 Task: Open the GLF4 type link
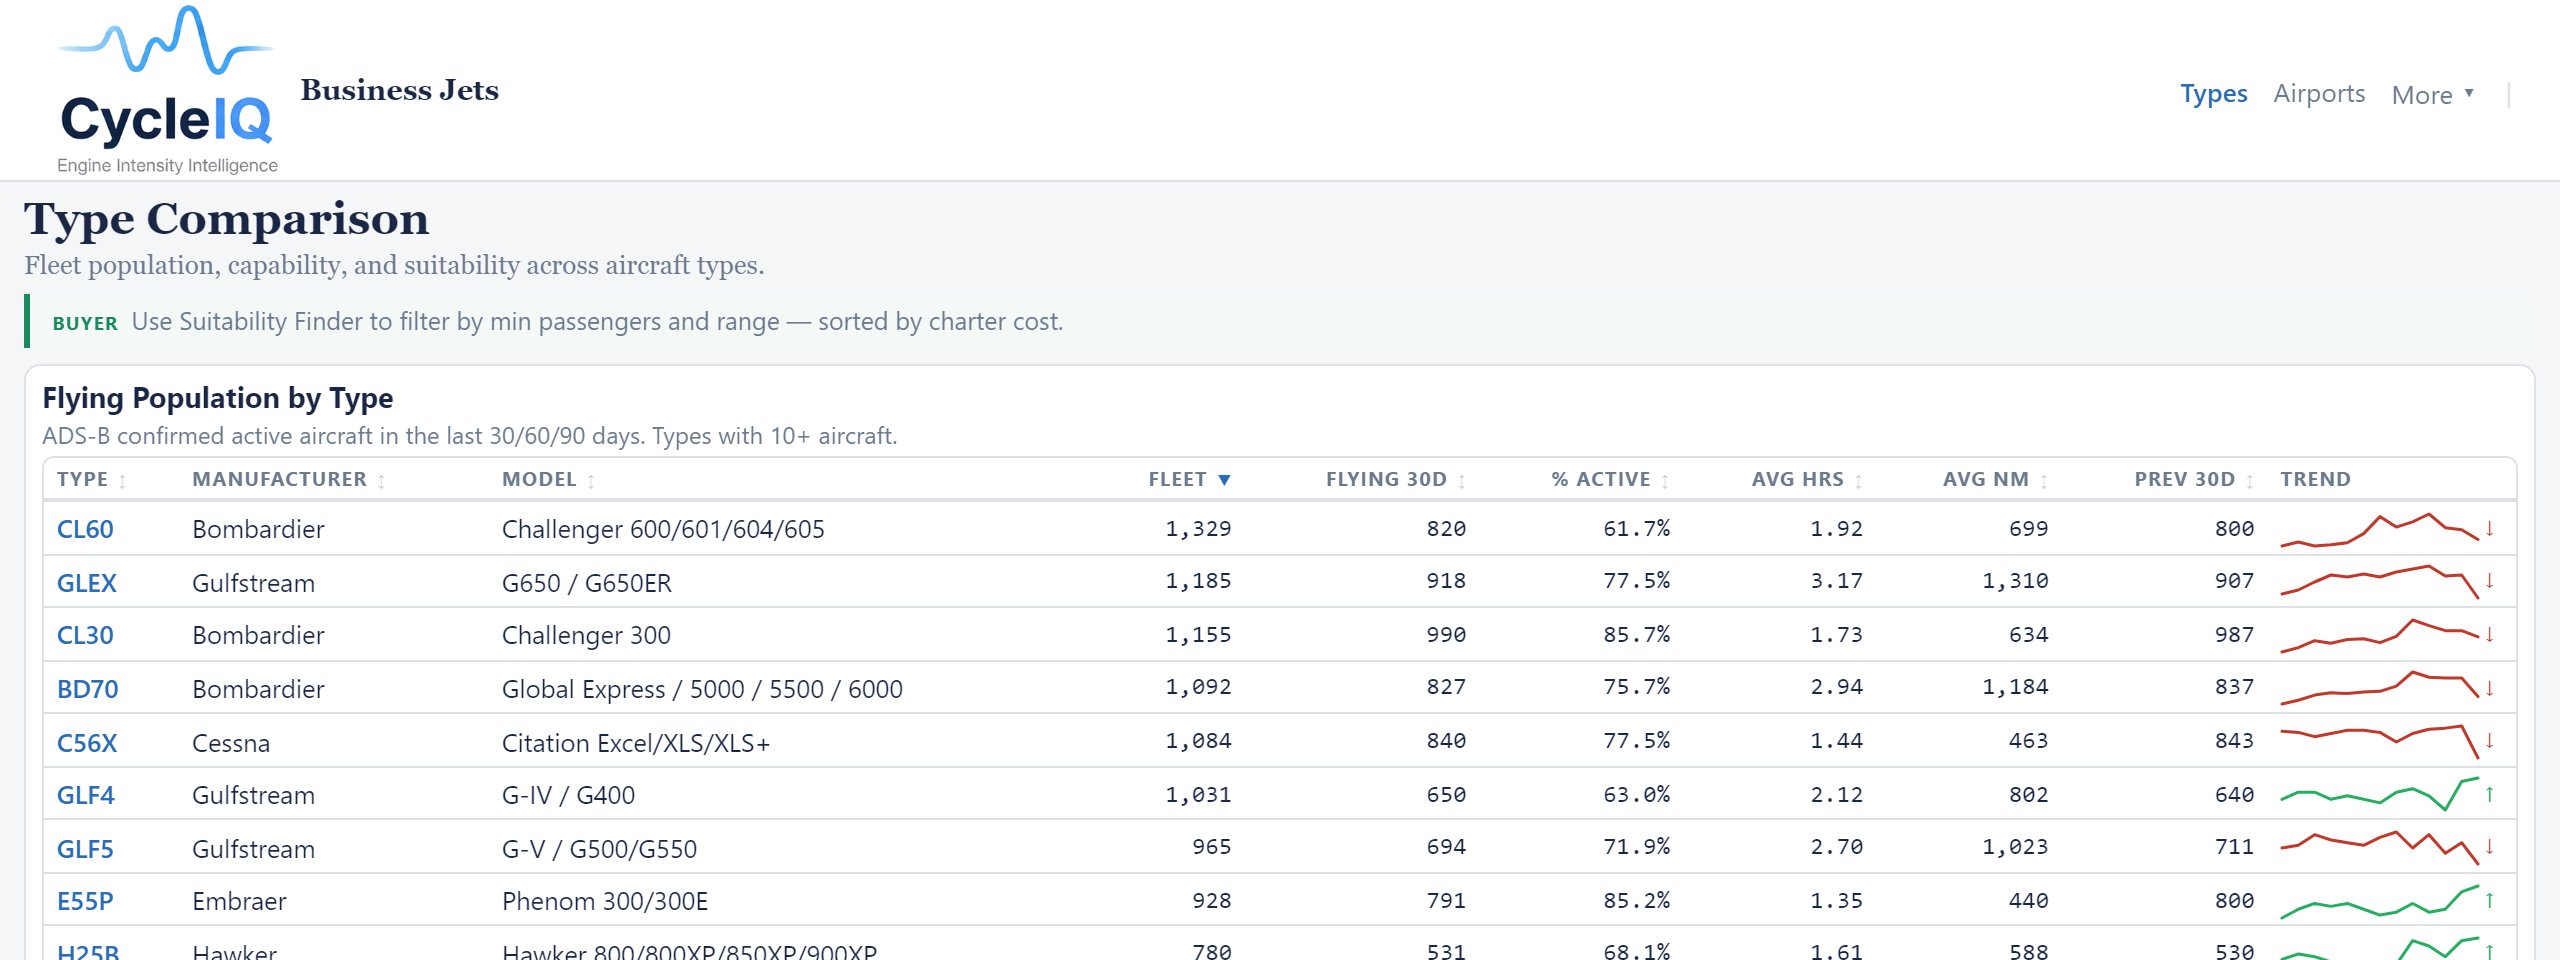pyautogui.click(x=86, y=795)
